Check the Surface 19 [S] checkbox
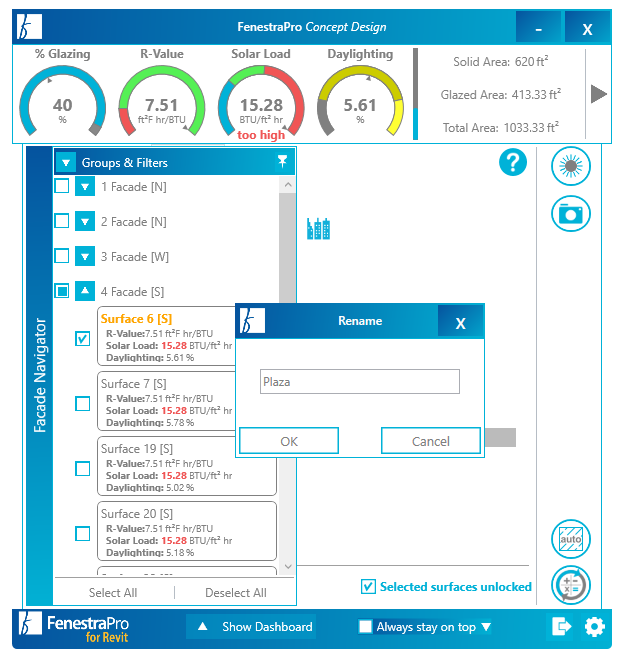 (82, 469)
